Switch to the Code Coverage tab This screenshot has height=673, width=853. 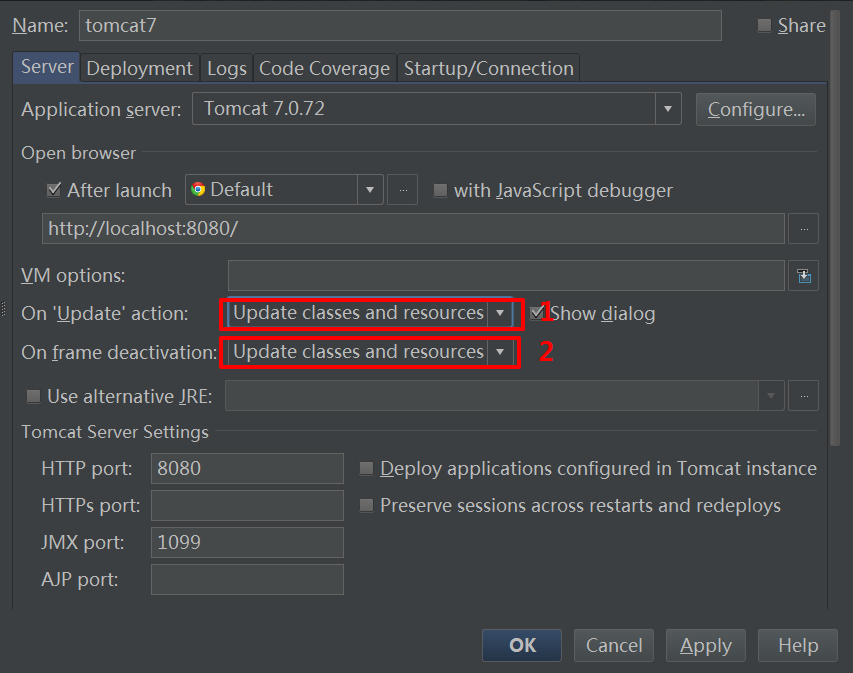(x=324, y=67)
